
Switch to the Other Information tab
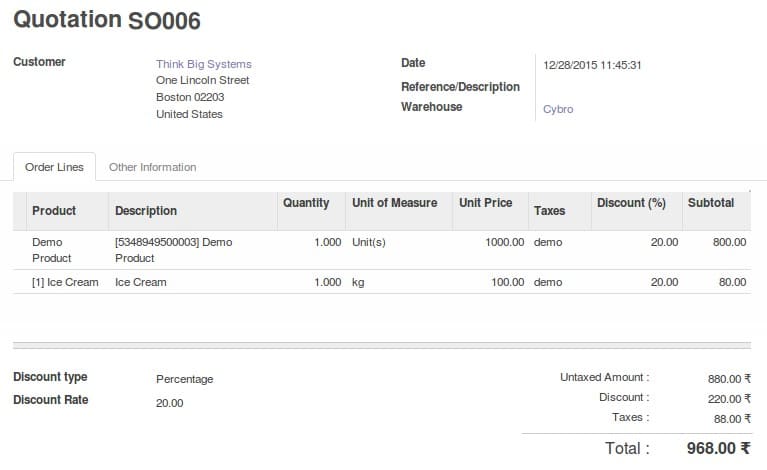[152, 167]
